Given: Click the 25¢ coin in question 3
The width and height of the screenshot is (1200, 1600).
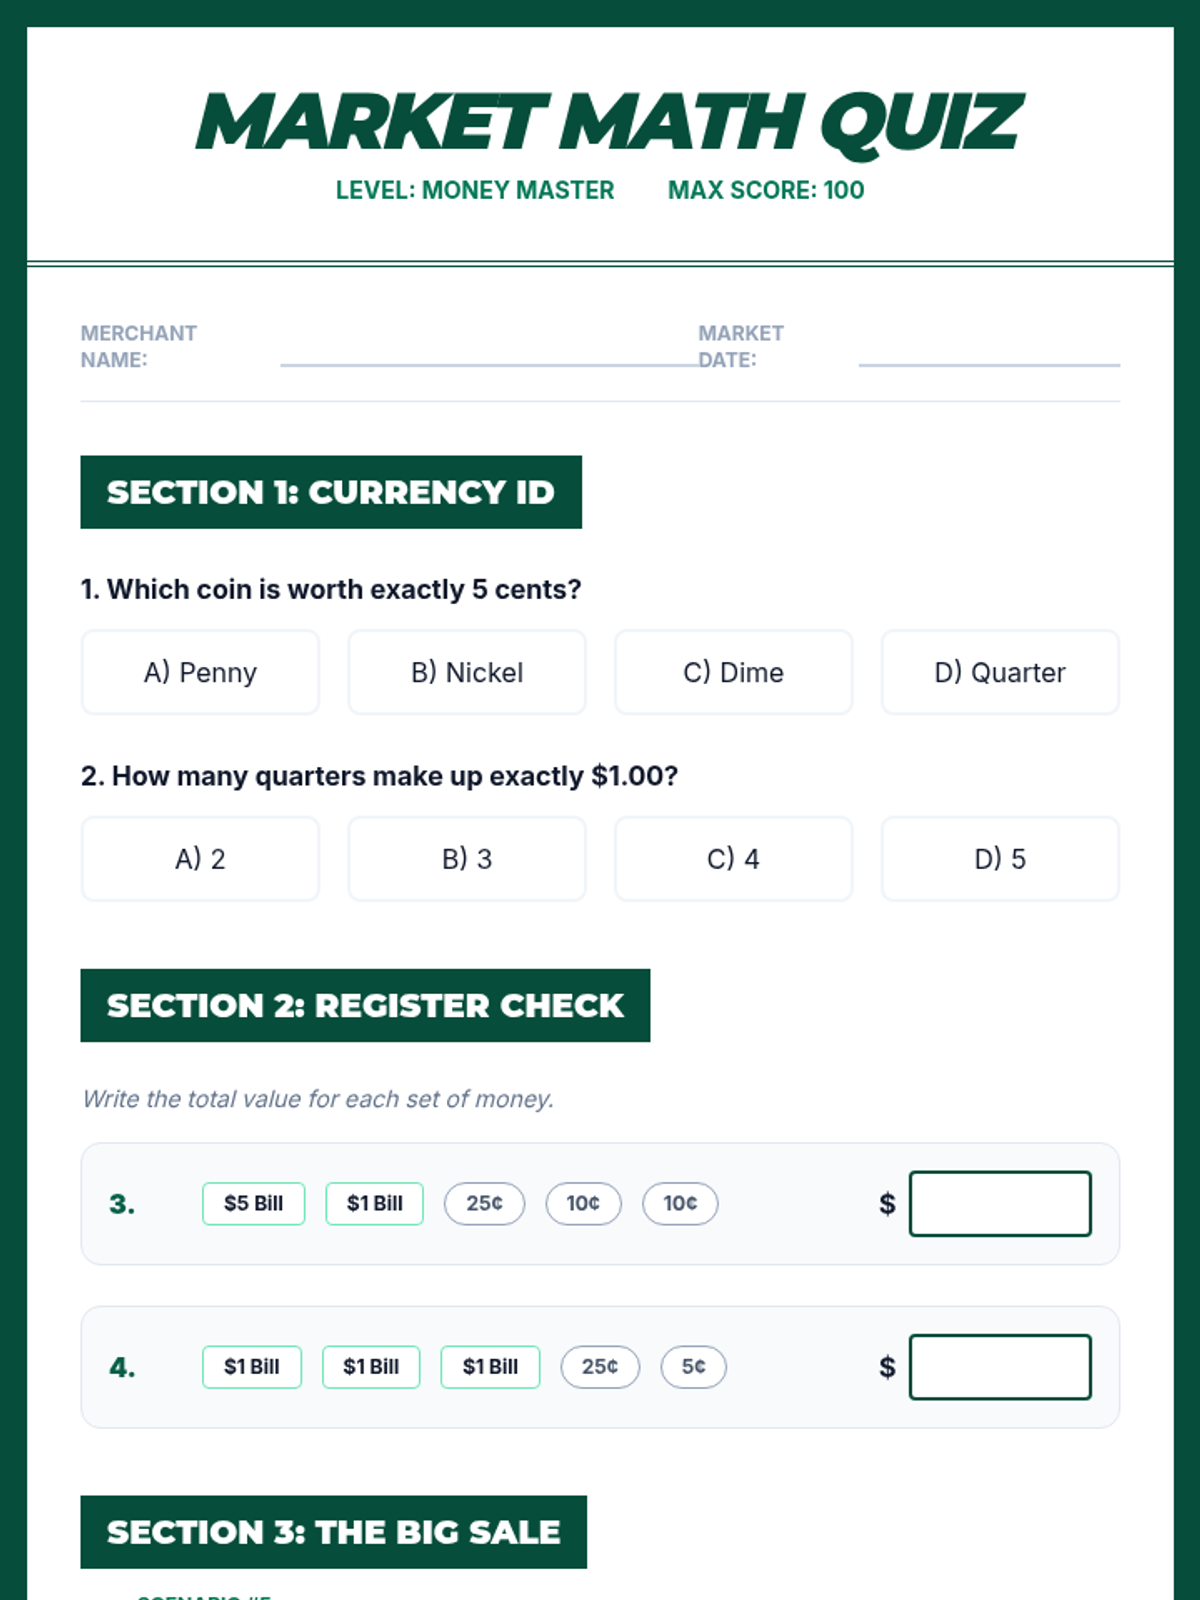Looking at the screenshot, I should (484, 1204).
